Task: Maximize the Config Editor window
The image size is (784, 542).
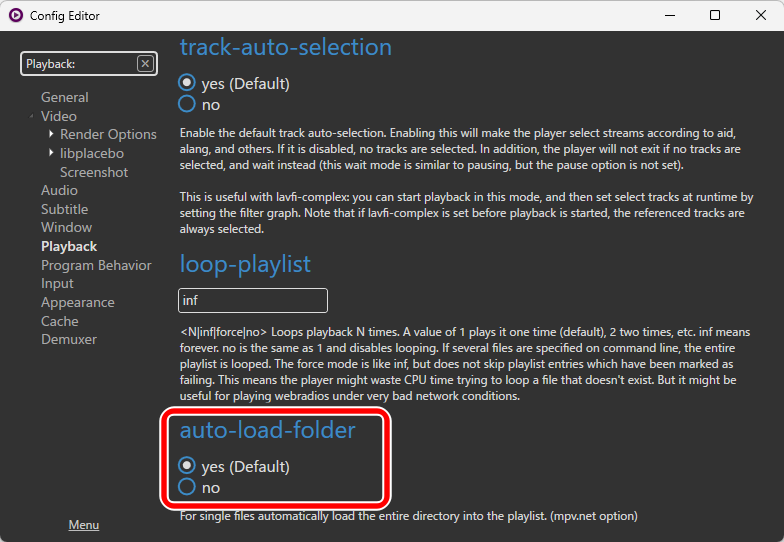Action: coord(715,16)
